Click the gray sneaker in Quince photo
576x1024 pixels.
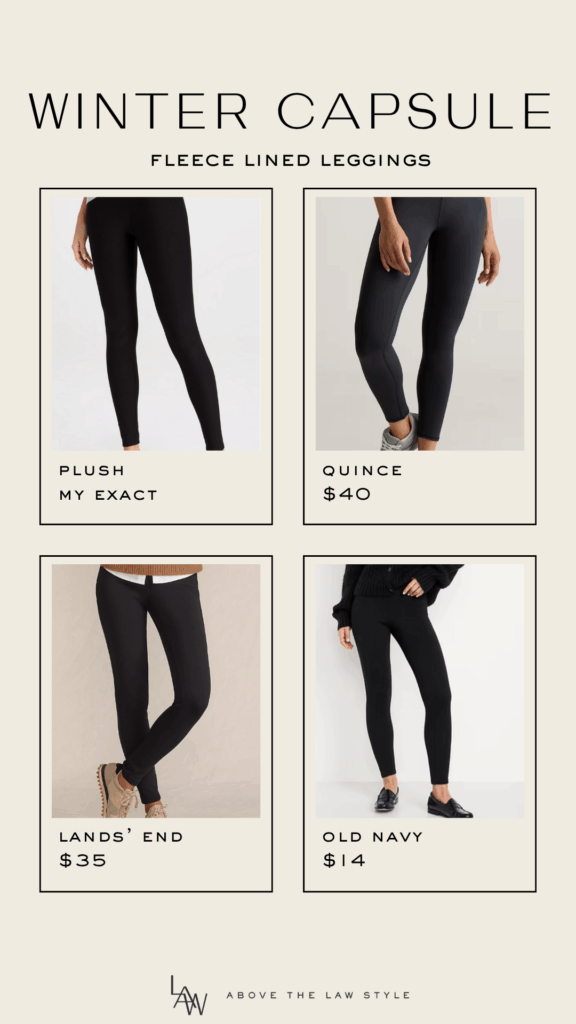pos(400,434)
